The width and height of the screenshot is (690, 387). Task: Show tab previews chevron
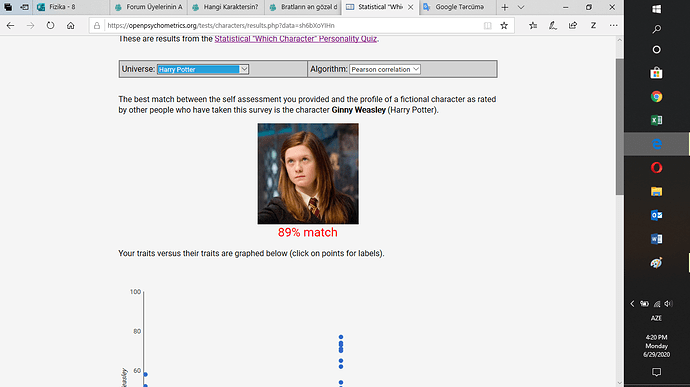click(521, 7)
